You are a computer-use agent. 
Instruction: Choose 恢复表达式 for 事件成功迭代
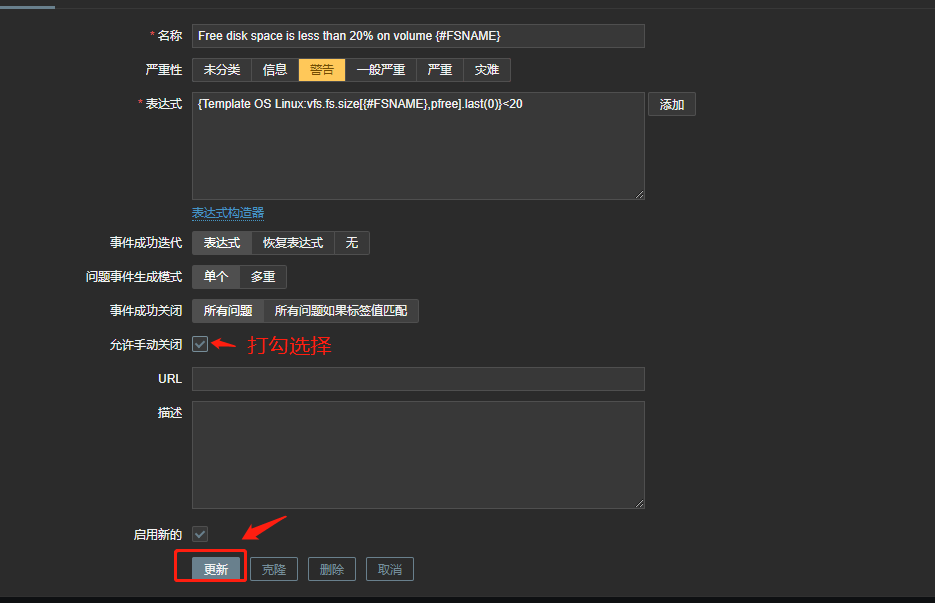[x=293, y=243]
